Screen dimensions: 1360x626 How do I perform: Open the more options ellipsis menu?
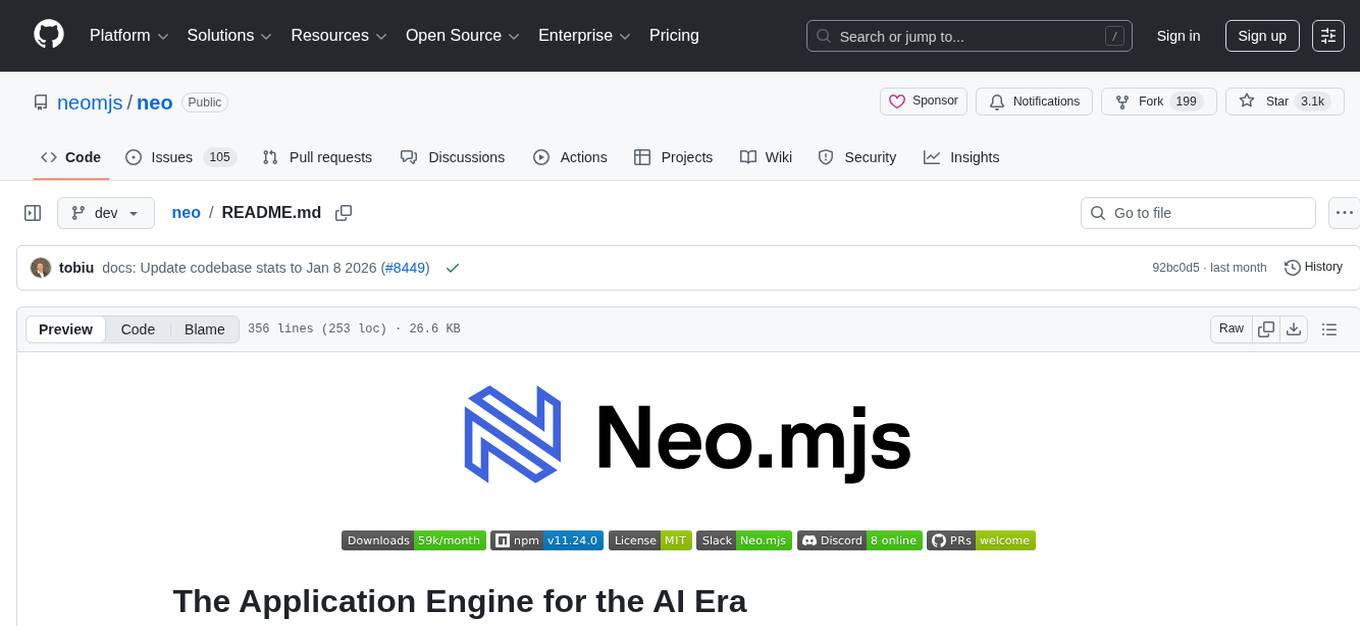coord(1344,212)
